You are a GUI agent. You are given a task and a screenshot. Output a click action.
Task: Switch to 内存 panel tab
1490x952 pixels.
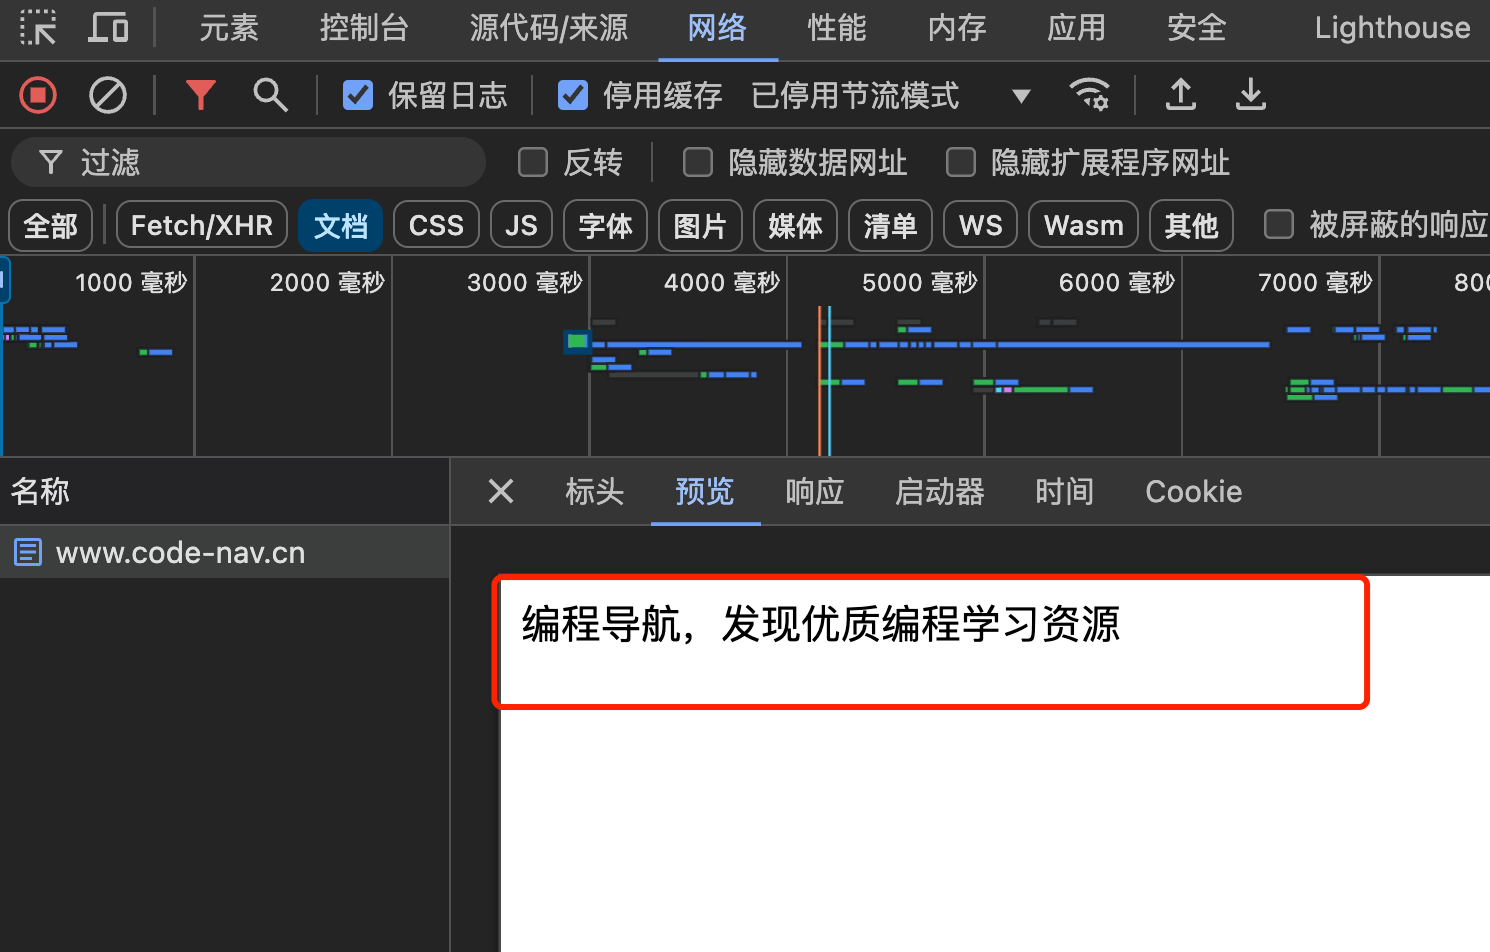(x=957, y=28)
